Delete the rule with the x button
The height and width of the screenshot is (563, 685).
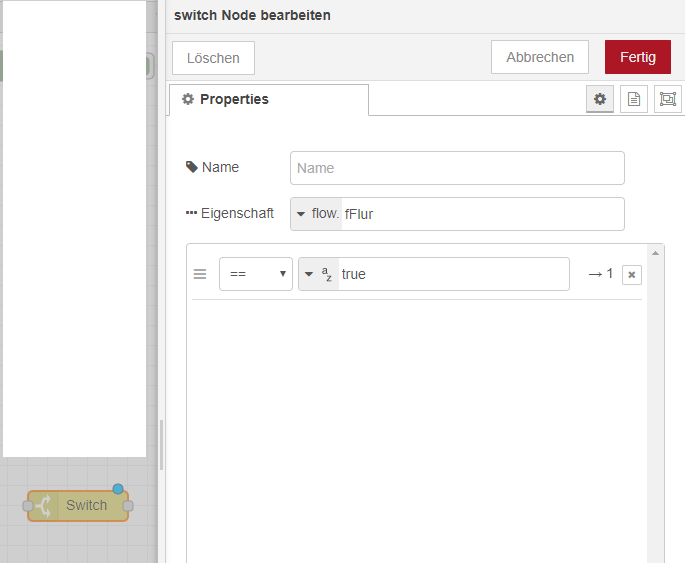click(631, 275)
